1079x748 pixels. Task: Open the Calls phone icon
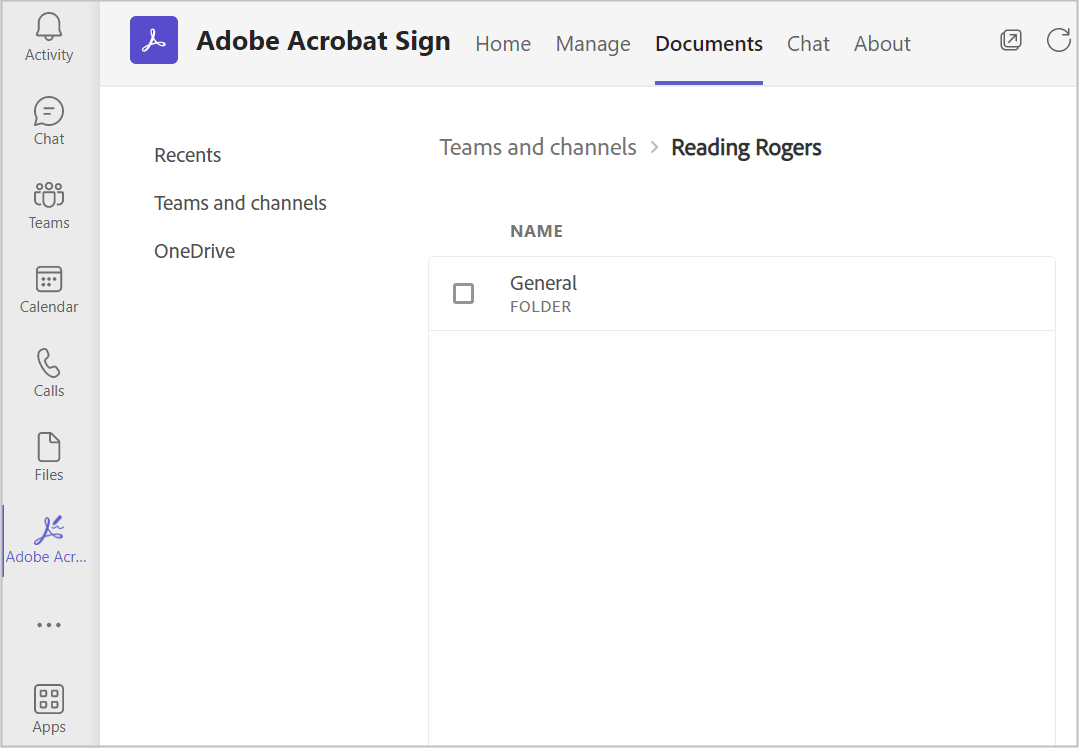click(49, 374)
